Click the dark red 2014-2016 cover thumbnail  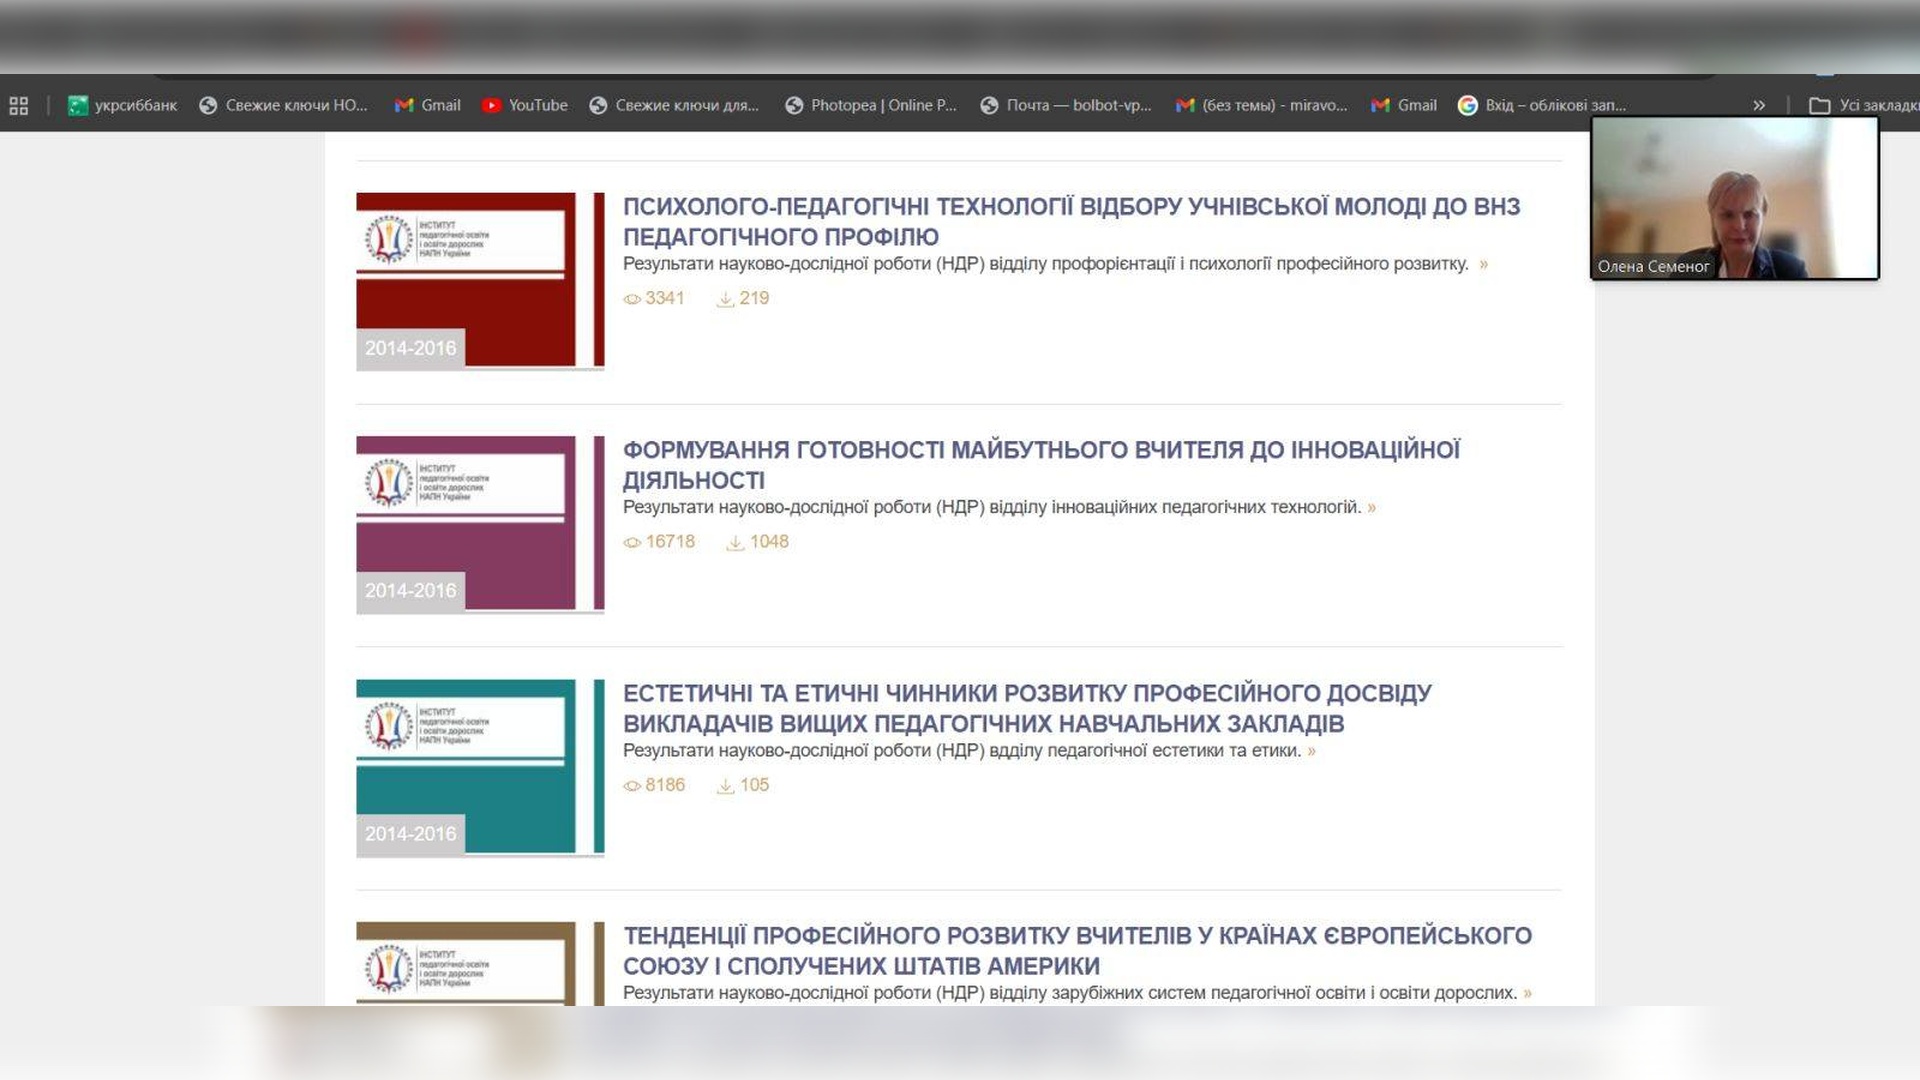coord(480,280)
